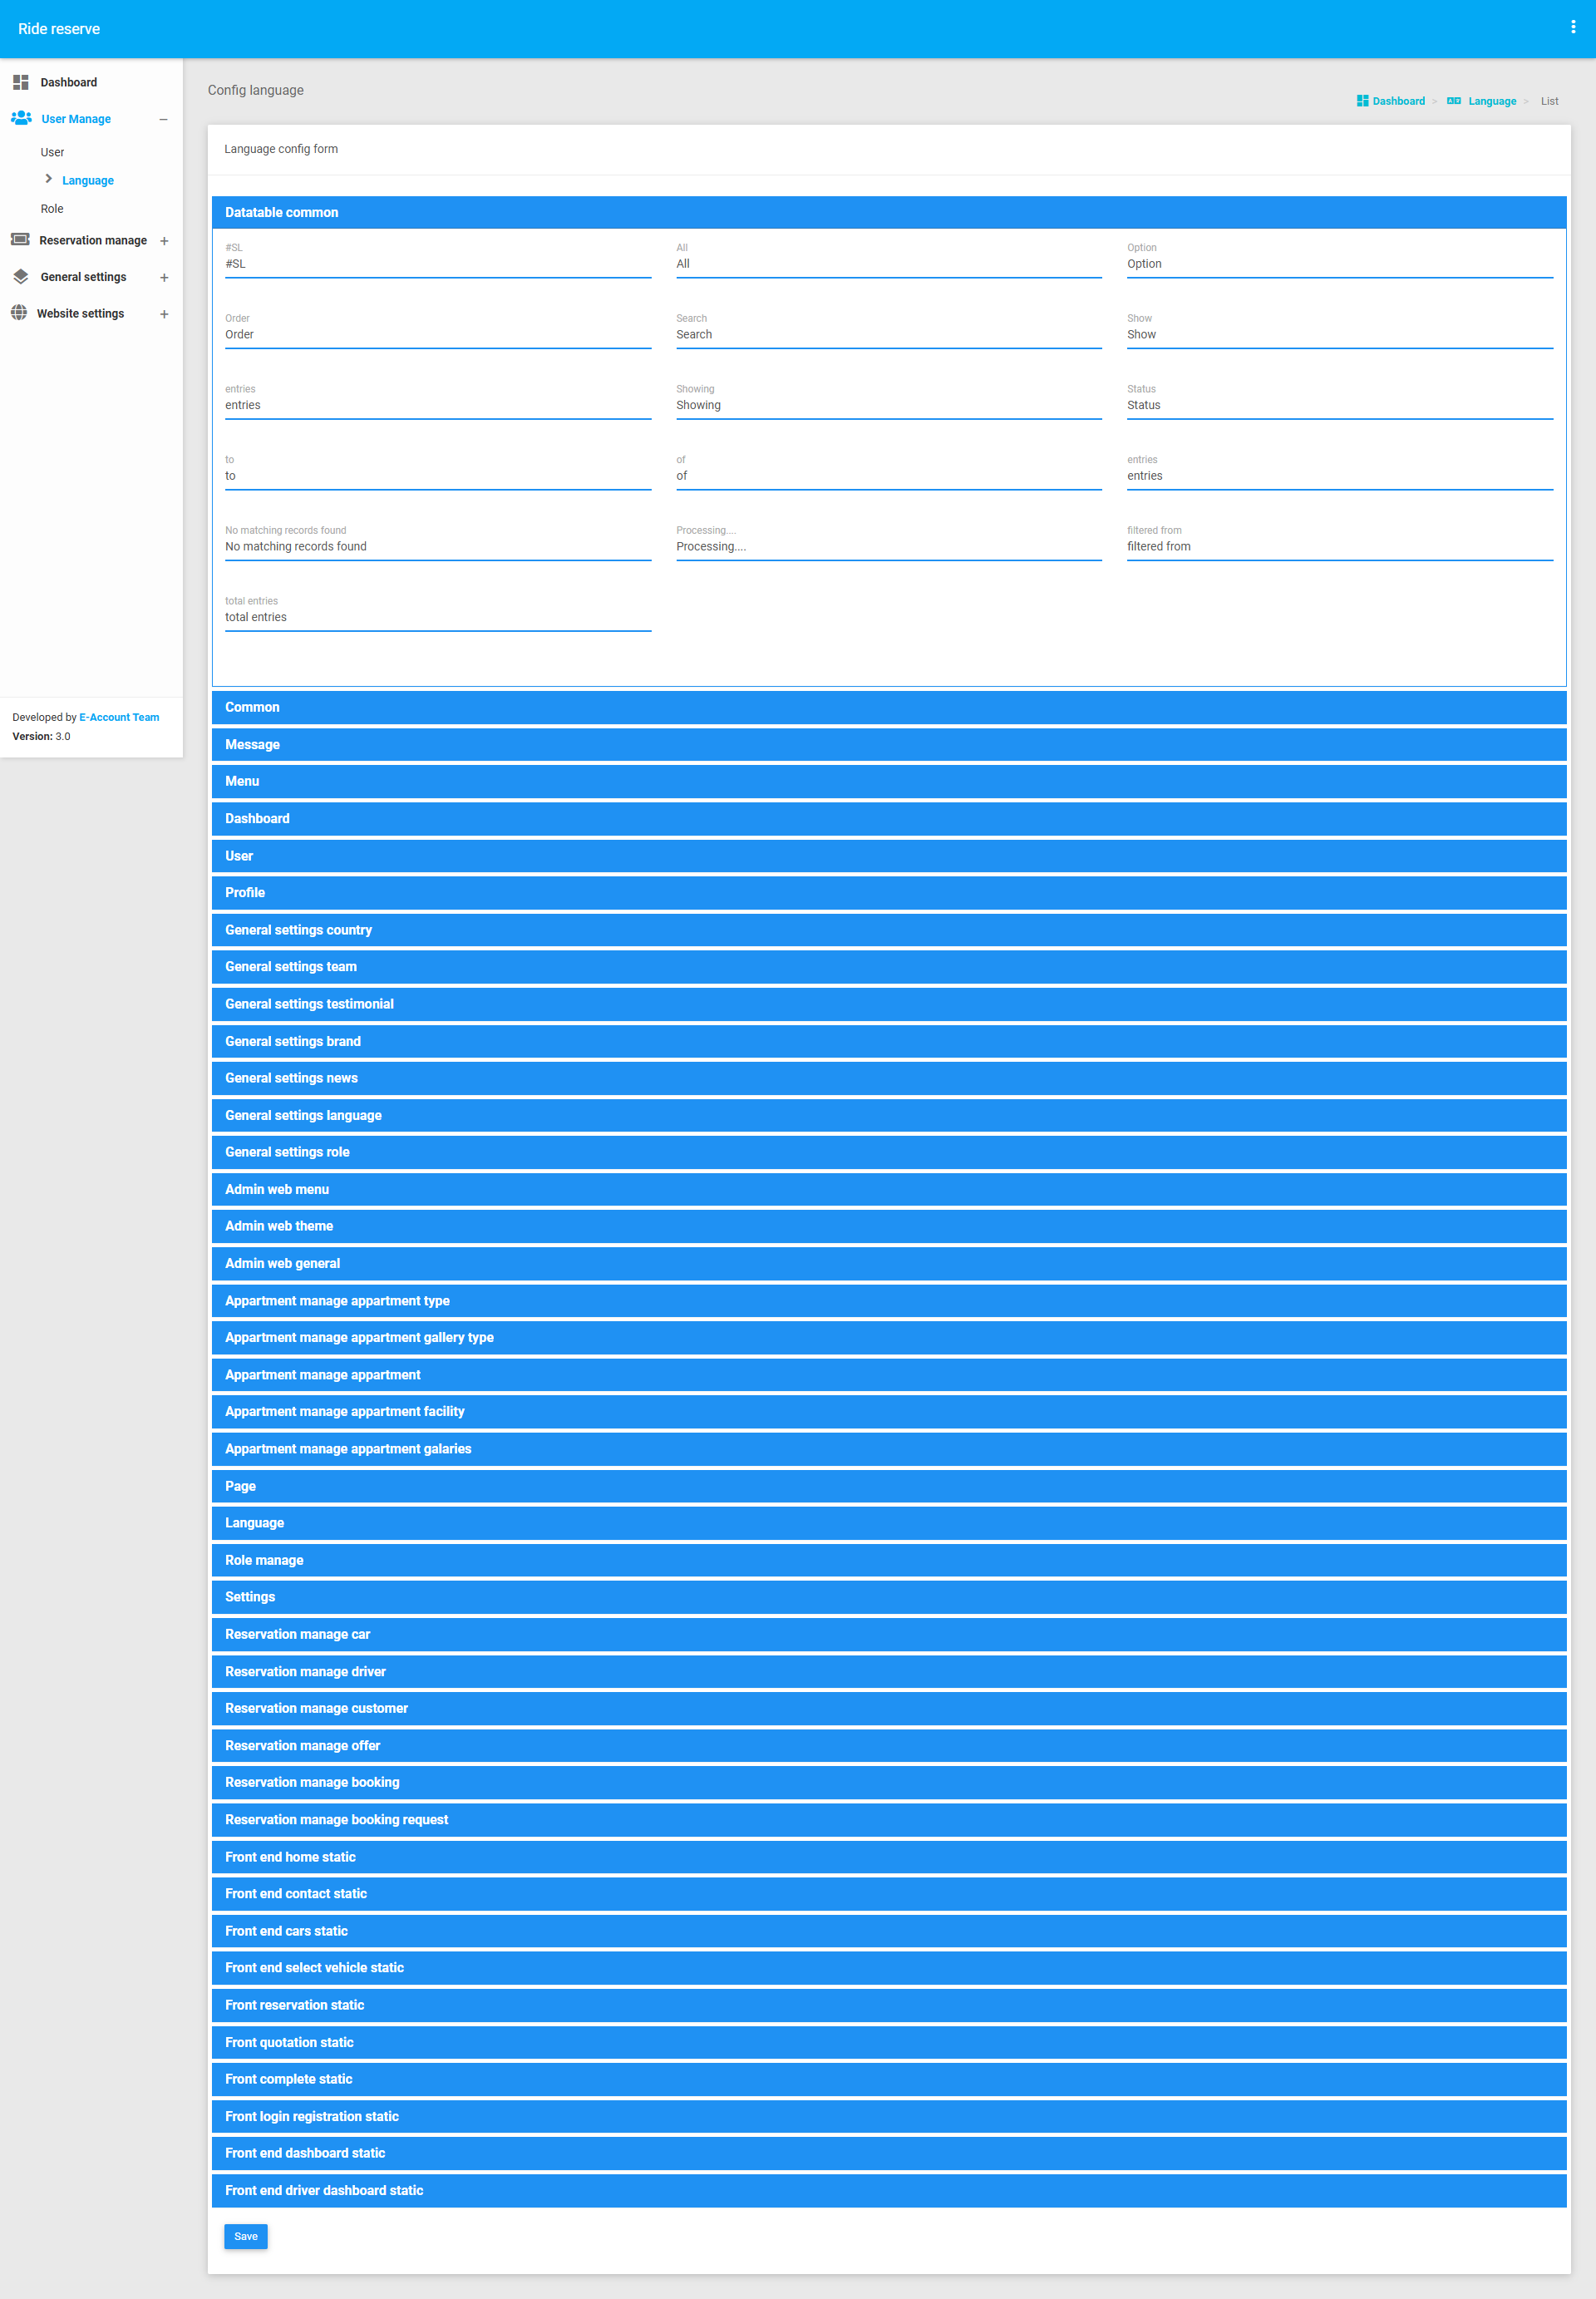
Task: Click the Dashboard grid icon in sidebar
Action: point(20,82)
